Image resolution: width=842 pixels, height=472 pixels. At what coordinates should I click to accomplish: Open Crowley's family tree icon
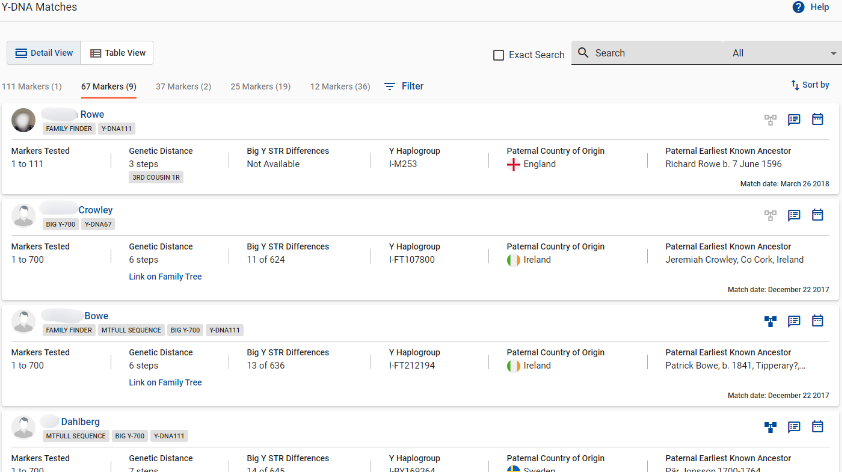tap(770, 215)
